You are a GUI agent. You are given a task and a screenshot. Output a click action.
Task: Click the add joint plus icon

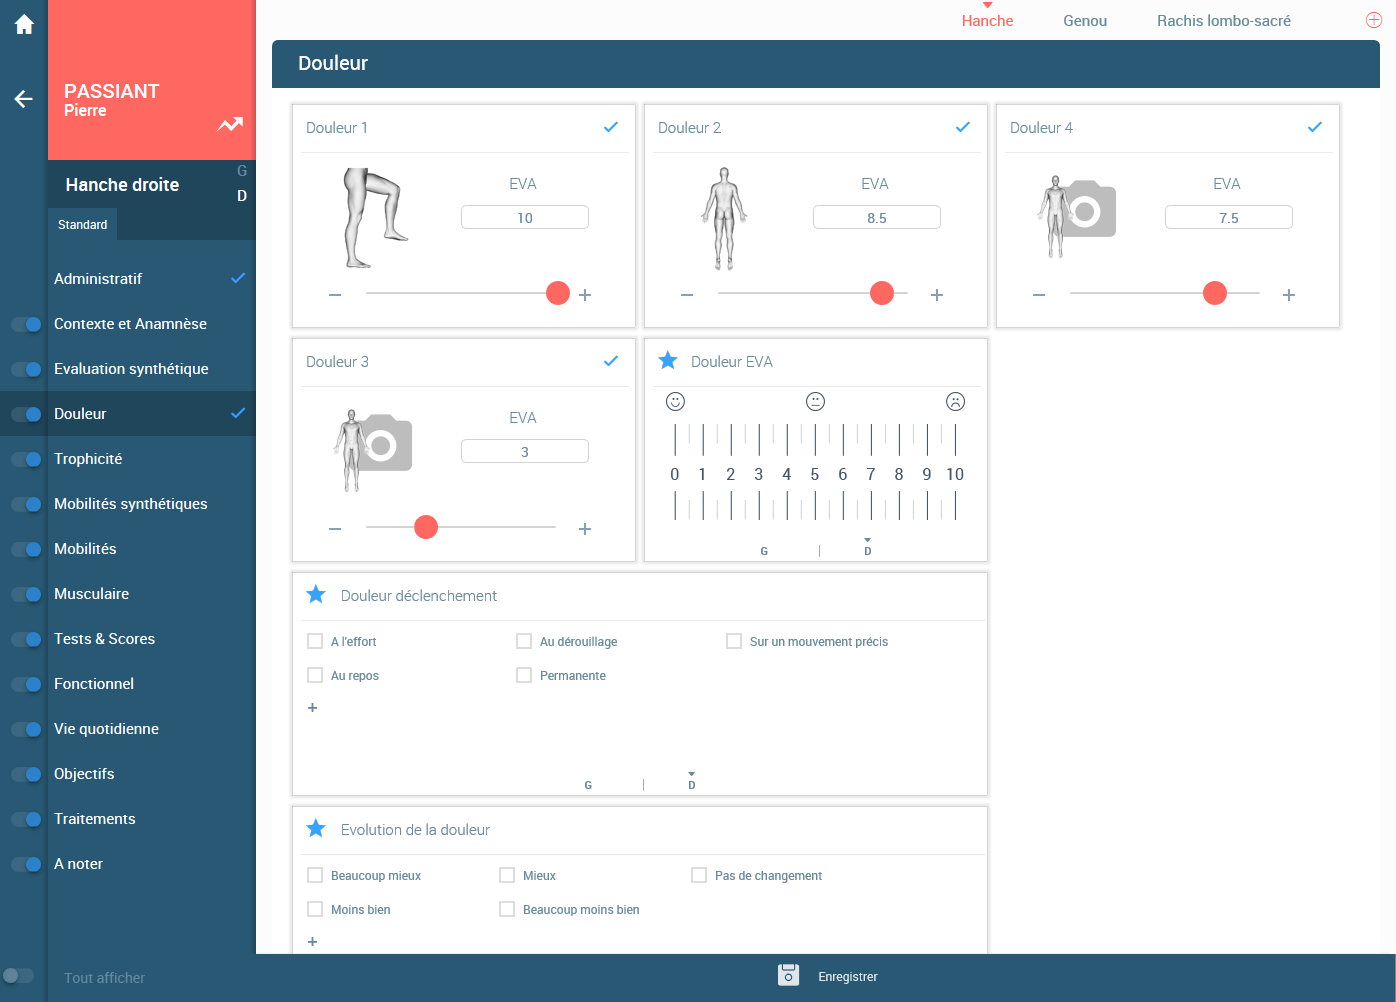(1374, 20)
